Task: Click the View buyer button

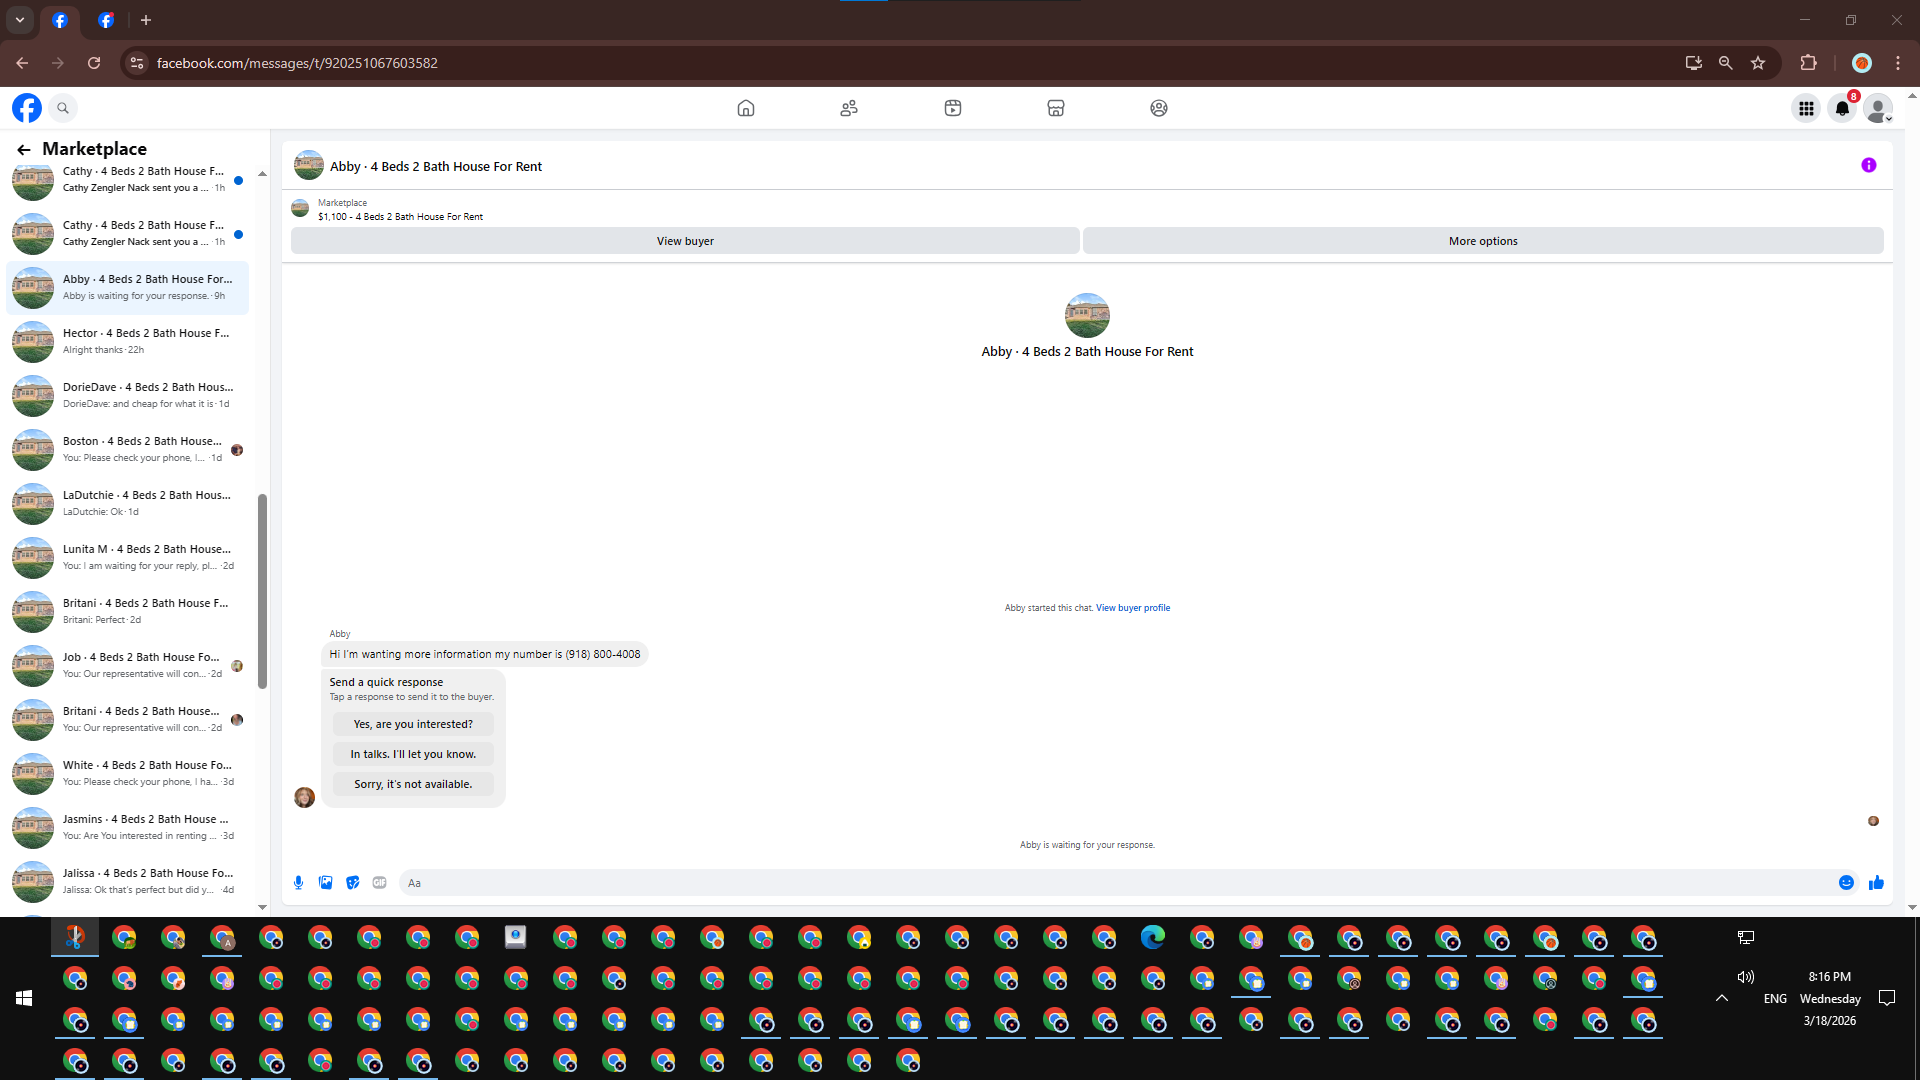Action: coord(685,241)
